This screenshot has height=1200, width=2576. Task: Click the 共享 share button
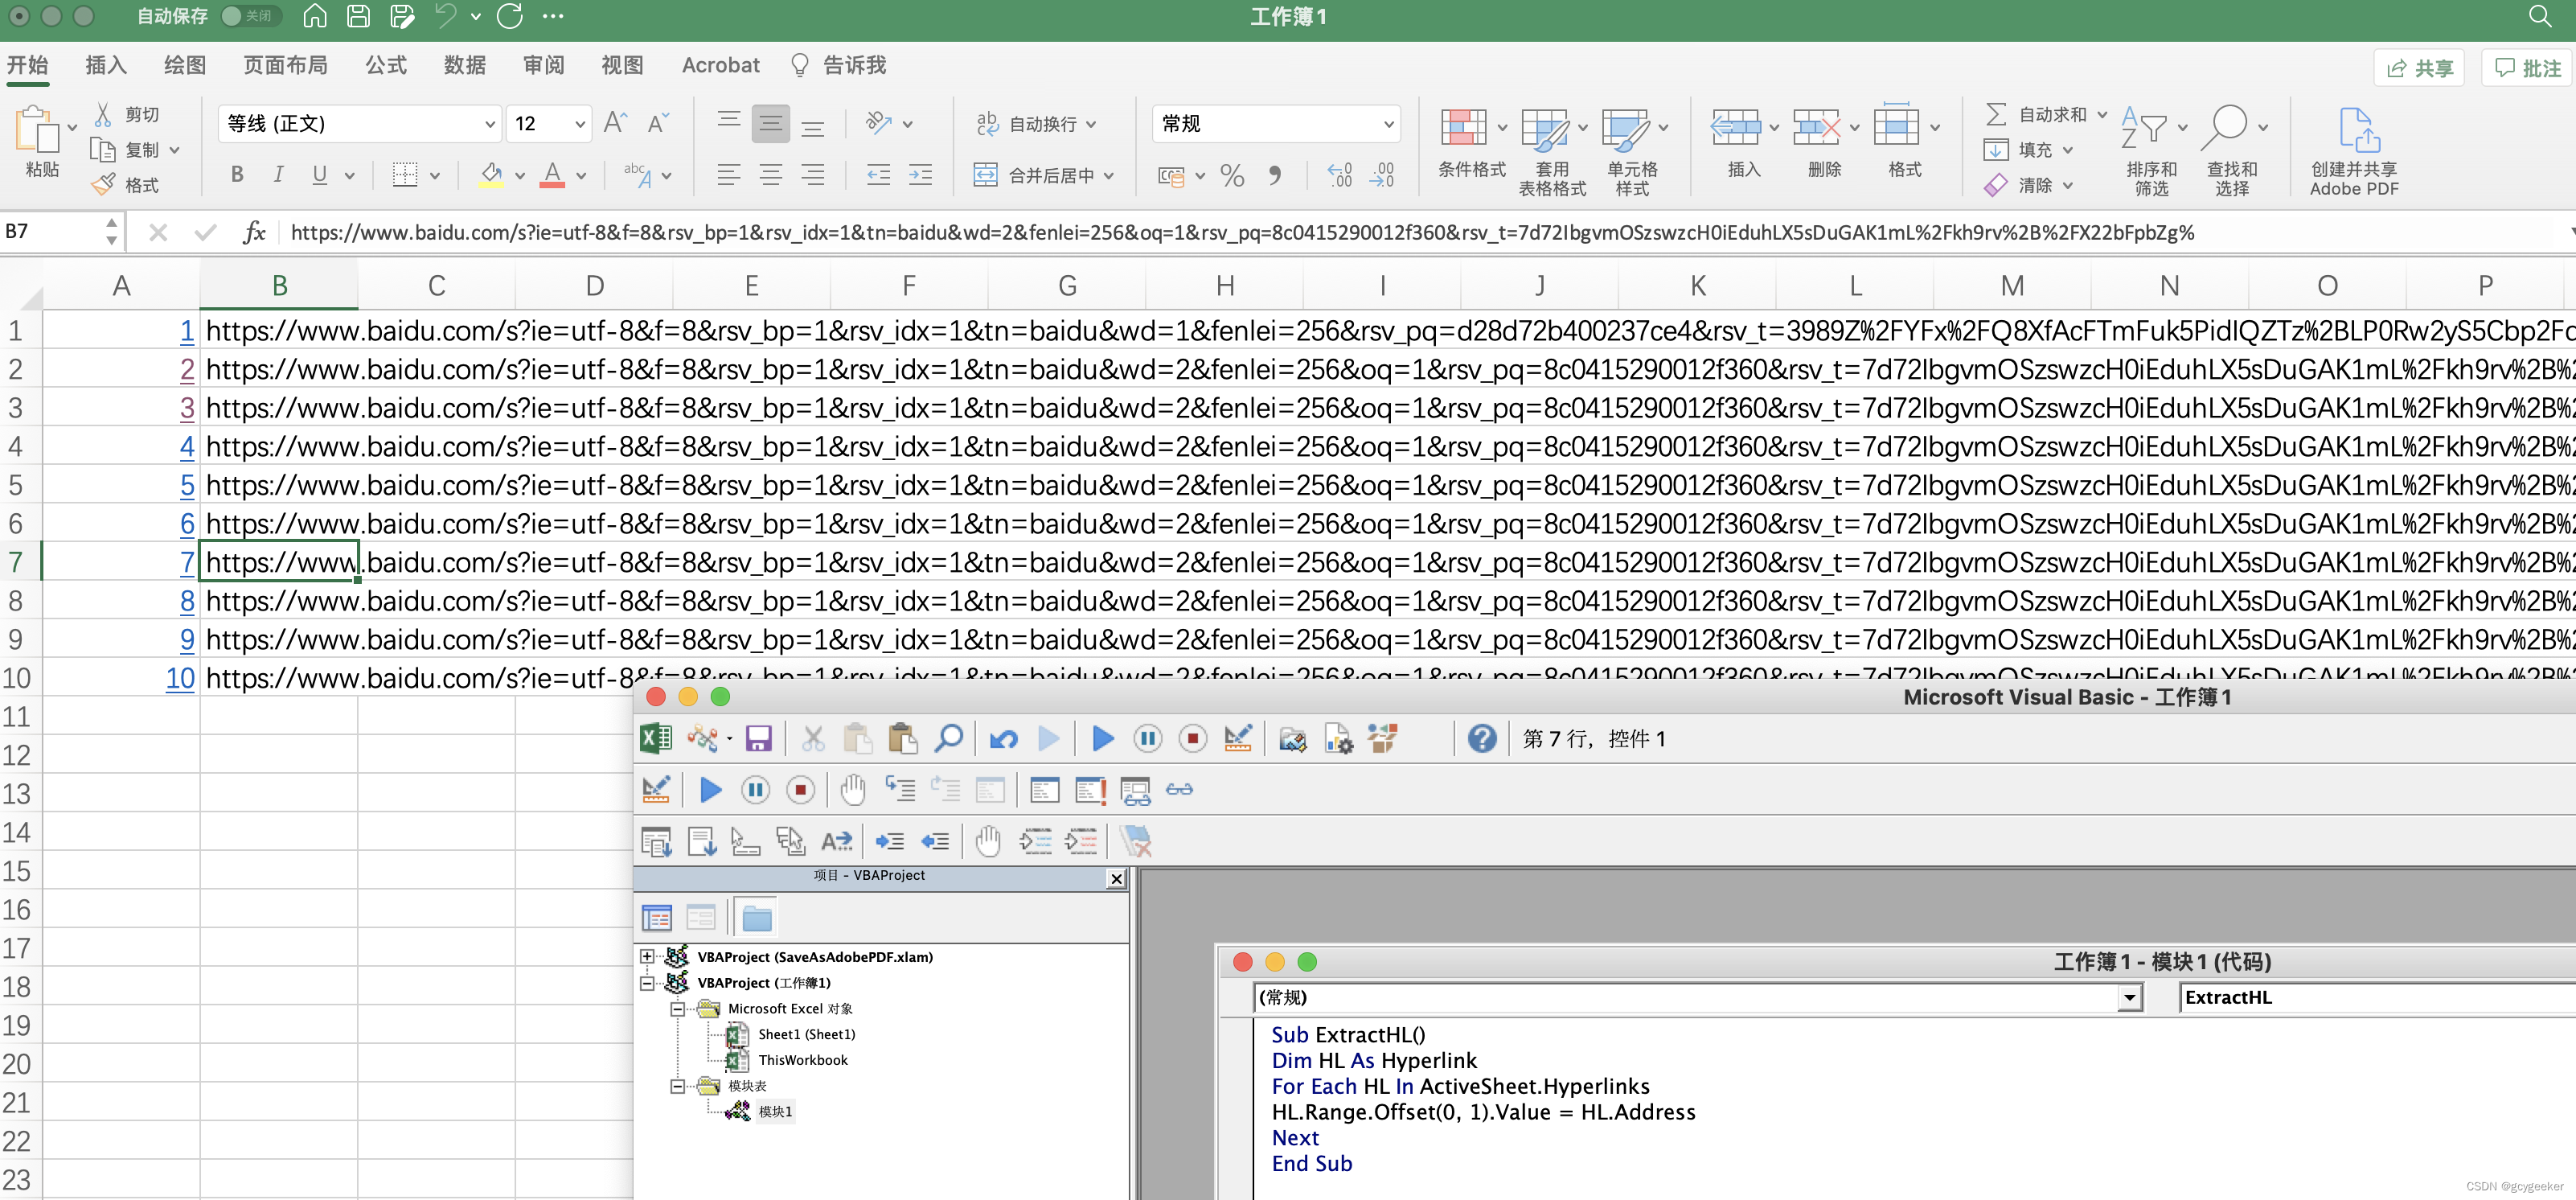pyautogui.click(x=2419, y=68)
